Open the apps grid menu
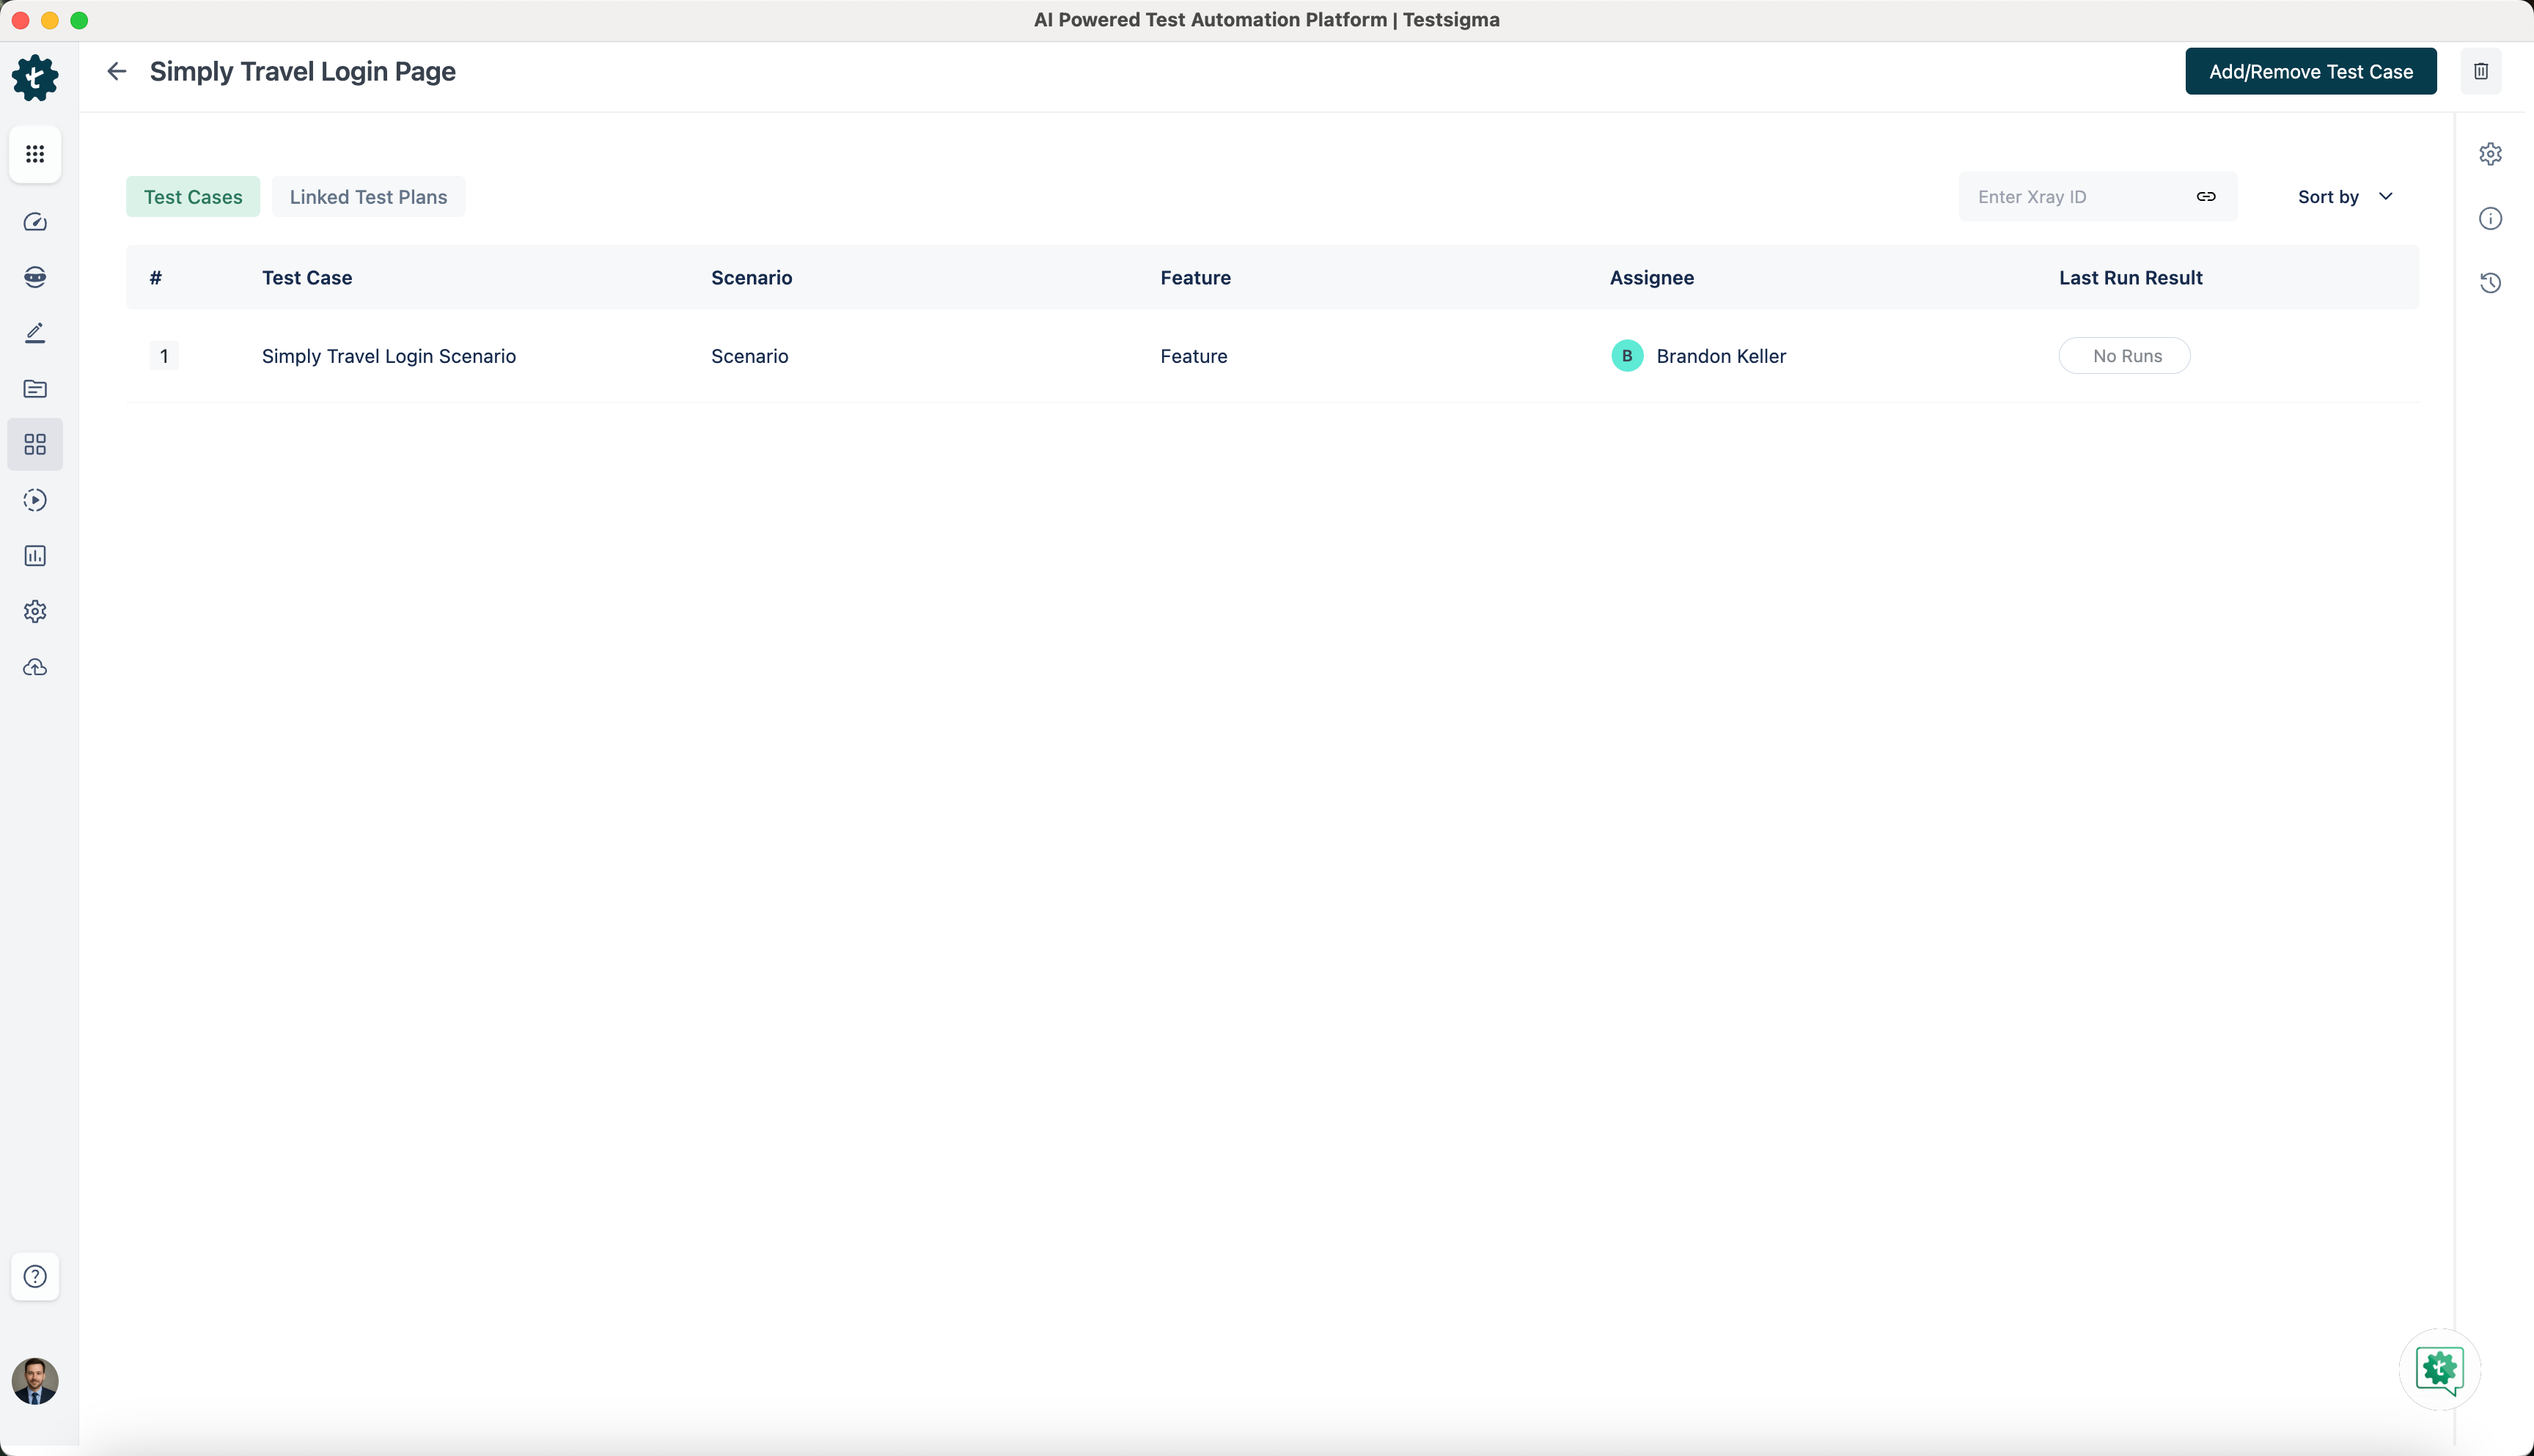This screenshot has width=2534, height=1456. coord(35,154)
